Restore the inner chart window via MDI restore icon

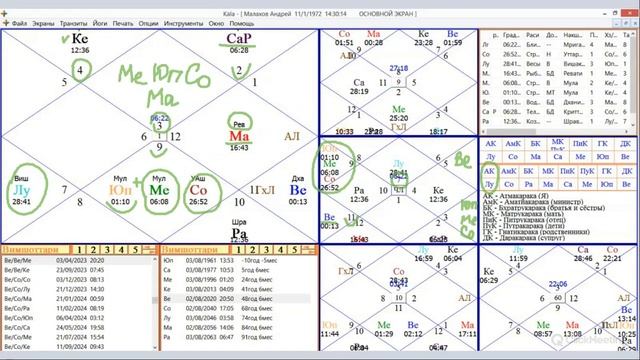pyautogui.click(x=625, y=24)
